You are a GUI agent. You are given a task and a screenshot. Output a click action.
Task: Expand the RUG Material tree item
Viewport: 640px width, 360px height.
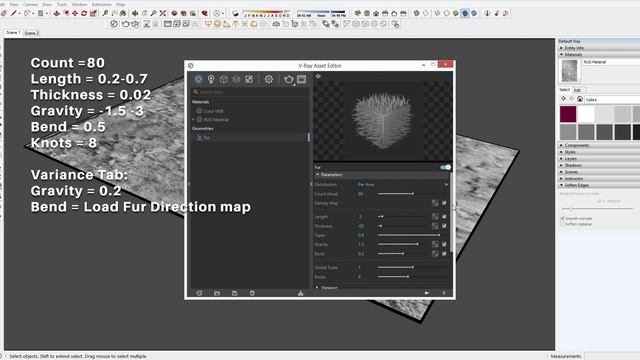pos(193,120)
